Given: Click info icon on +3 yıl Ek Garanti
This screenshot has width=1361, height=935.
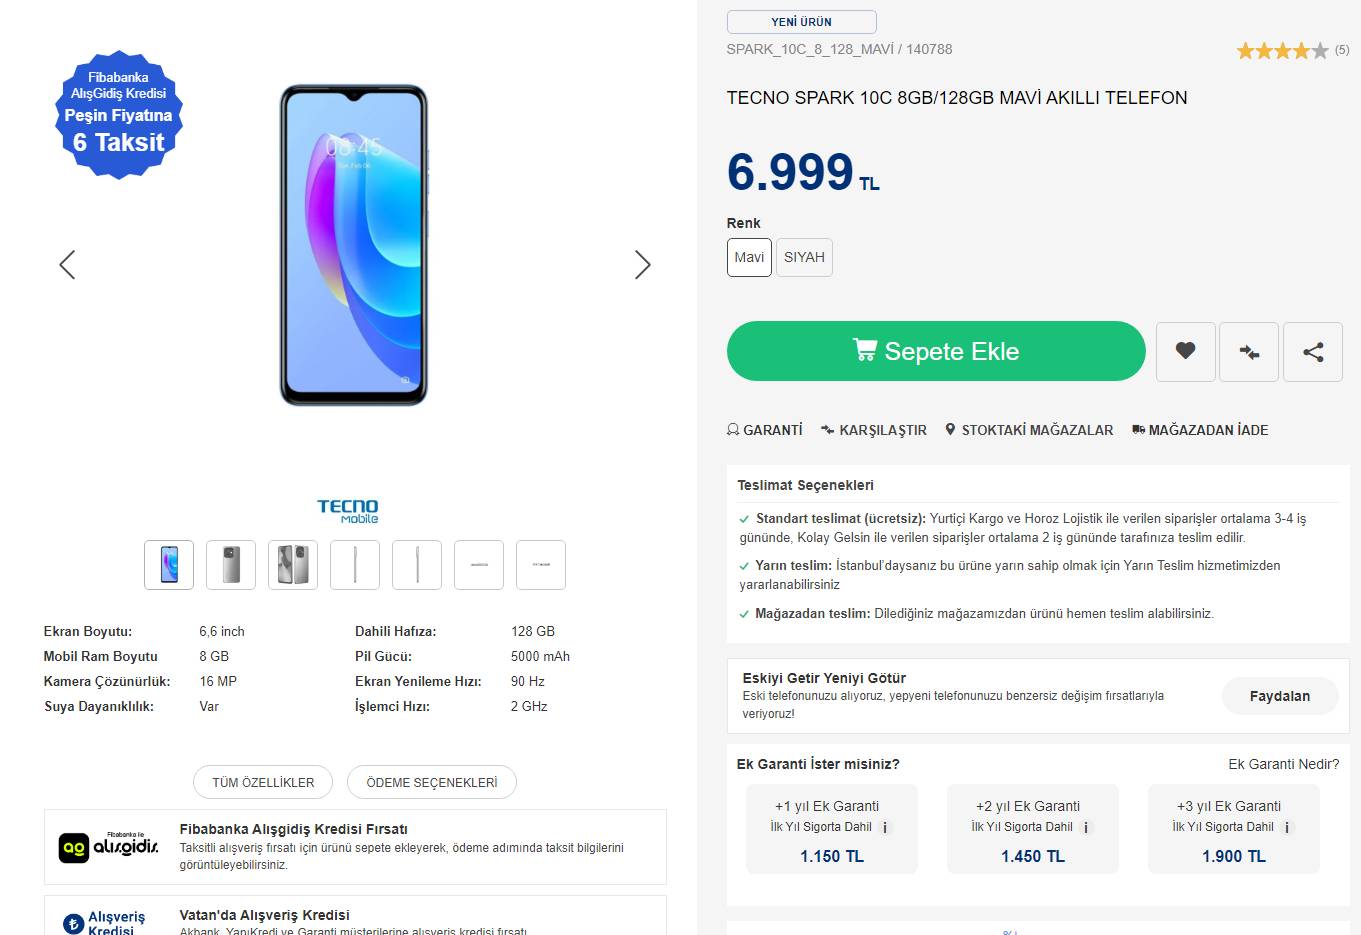Looking at the screenshot, I should 1288,828.
